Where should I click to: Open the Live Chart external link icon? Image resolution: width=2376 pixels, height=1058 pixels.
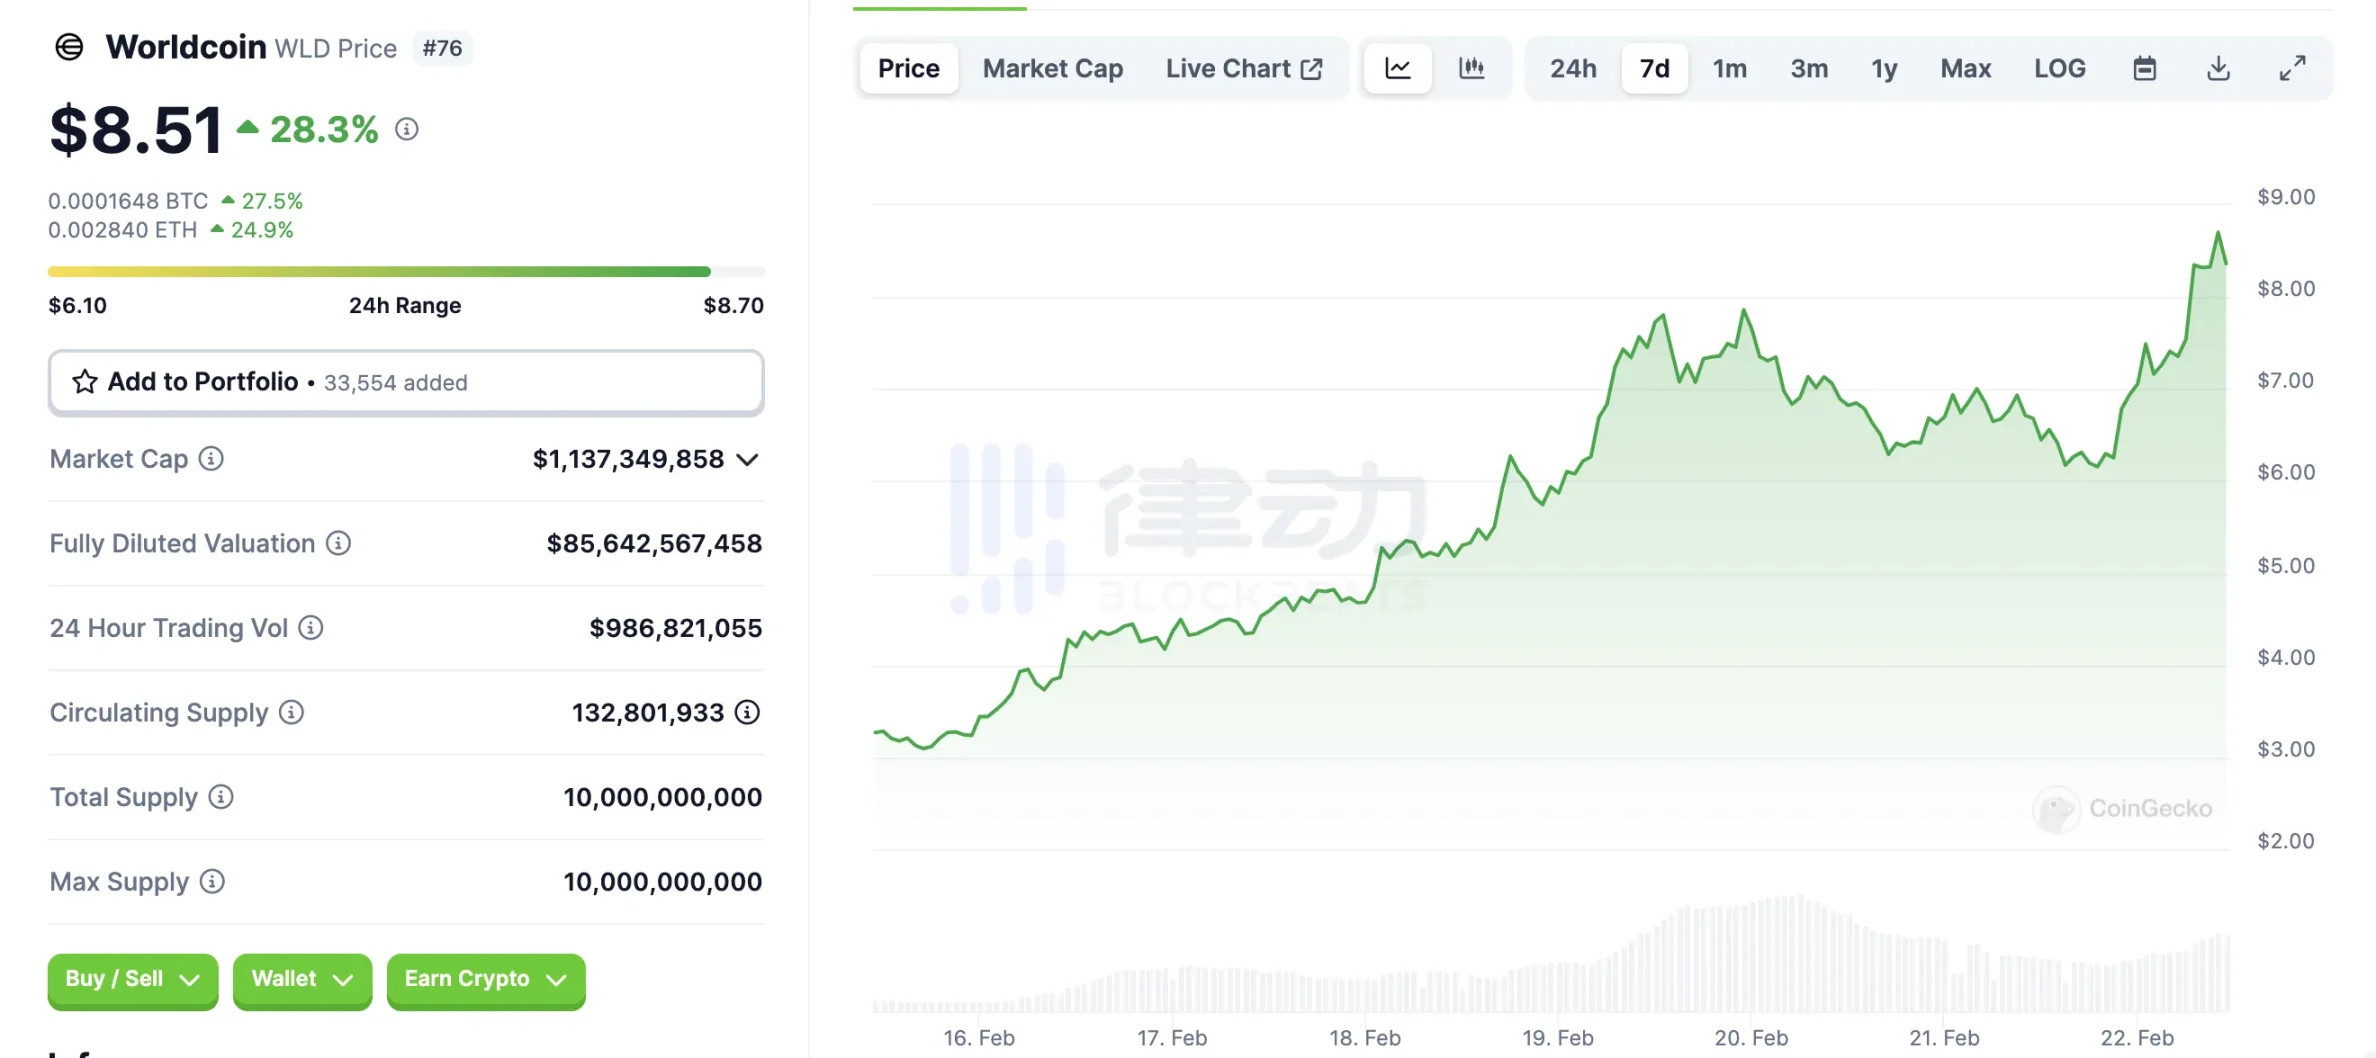click(1312, 67)
